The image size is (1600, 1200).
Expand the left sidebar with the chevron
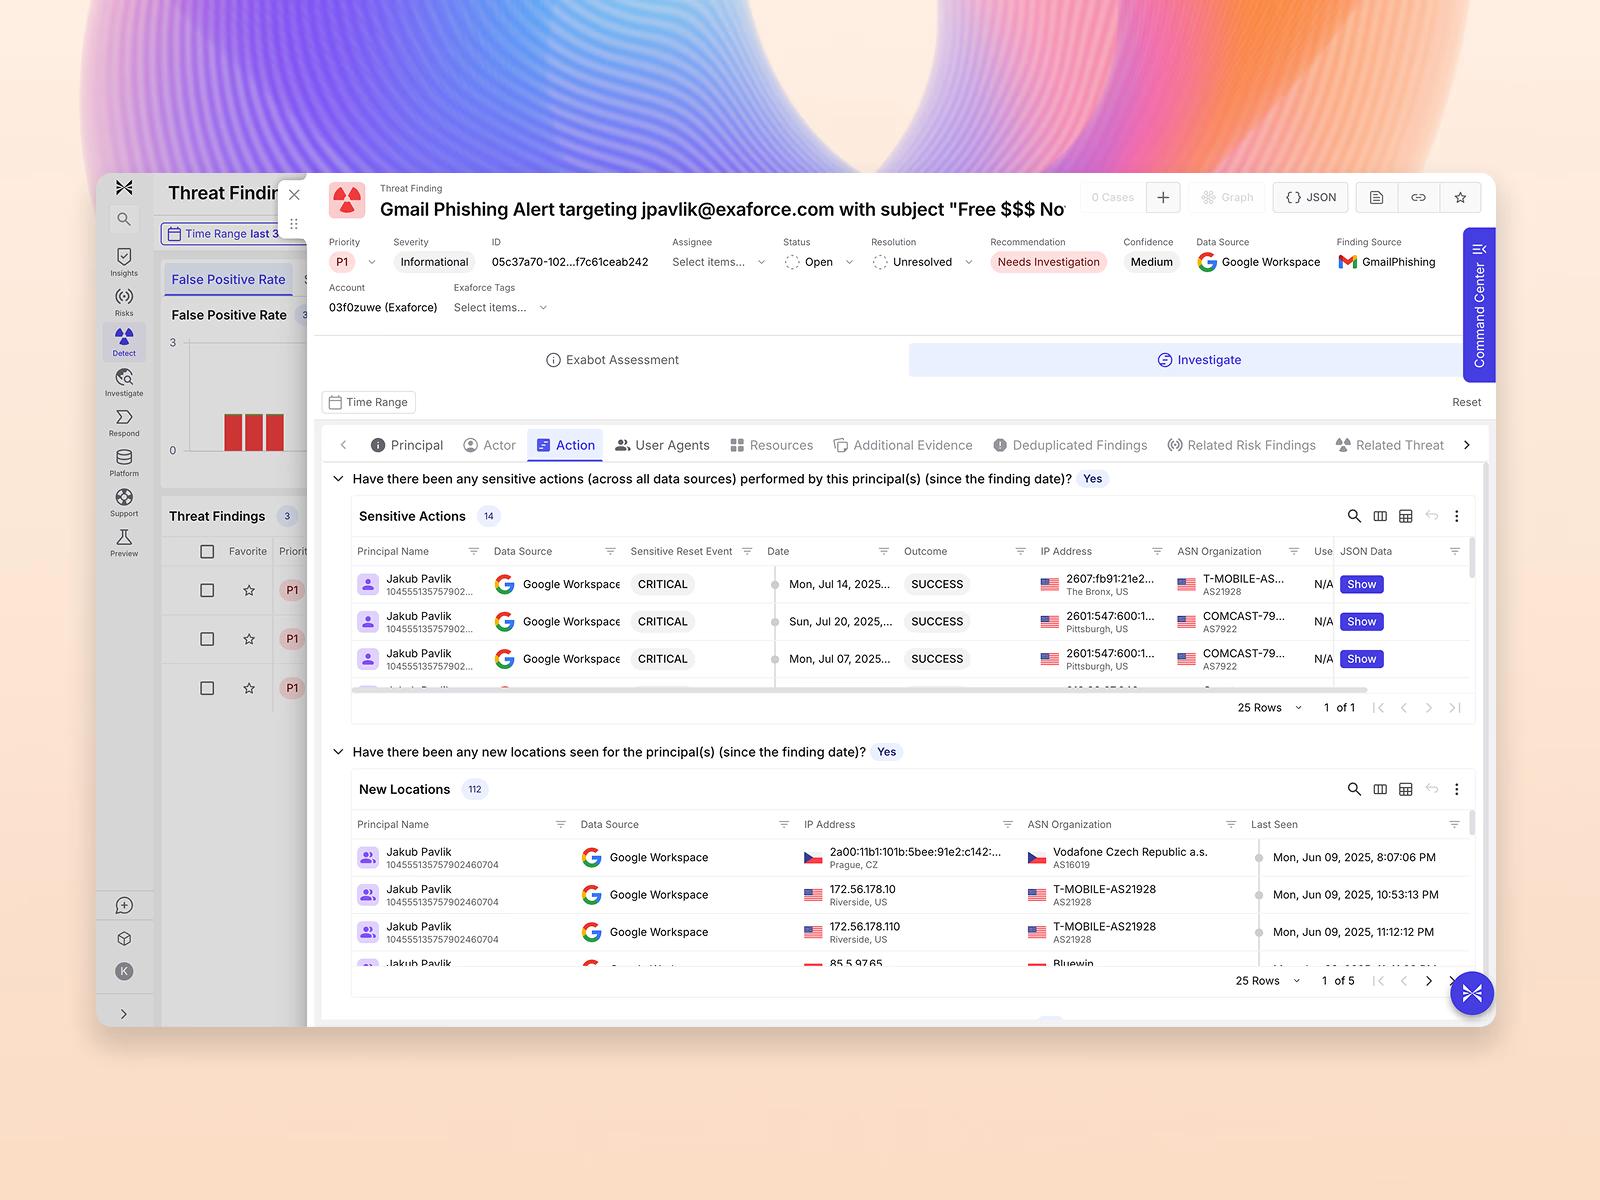[124, 1014]
